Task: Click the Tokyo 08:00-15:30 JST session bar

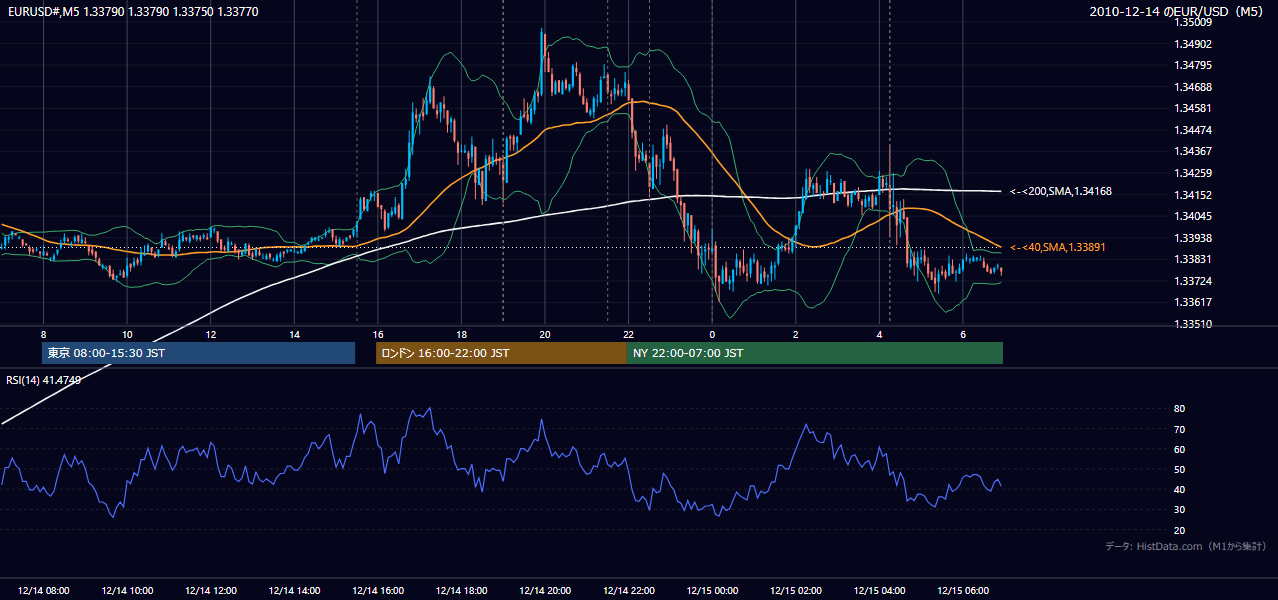Action: point(198,353)
